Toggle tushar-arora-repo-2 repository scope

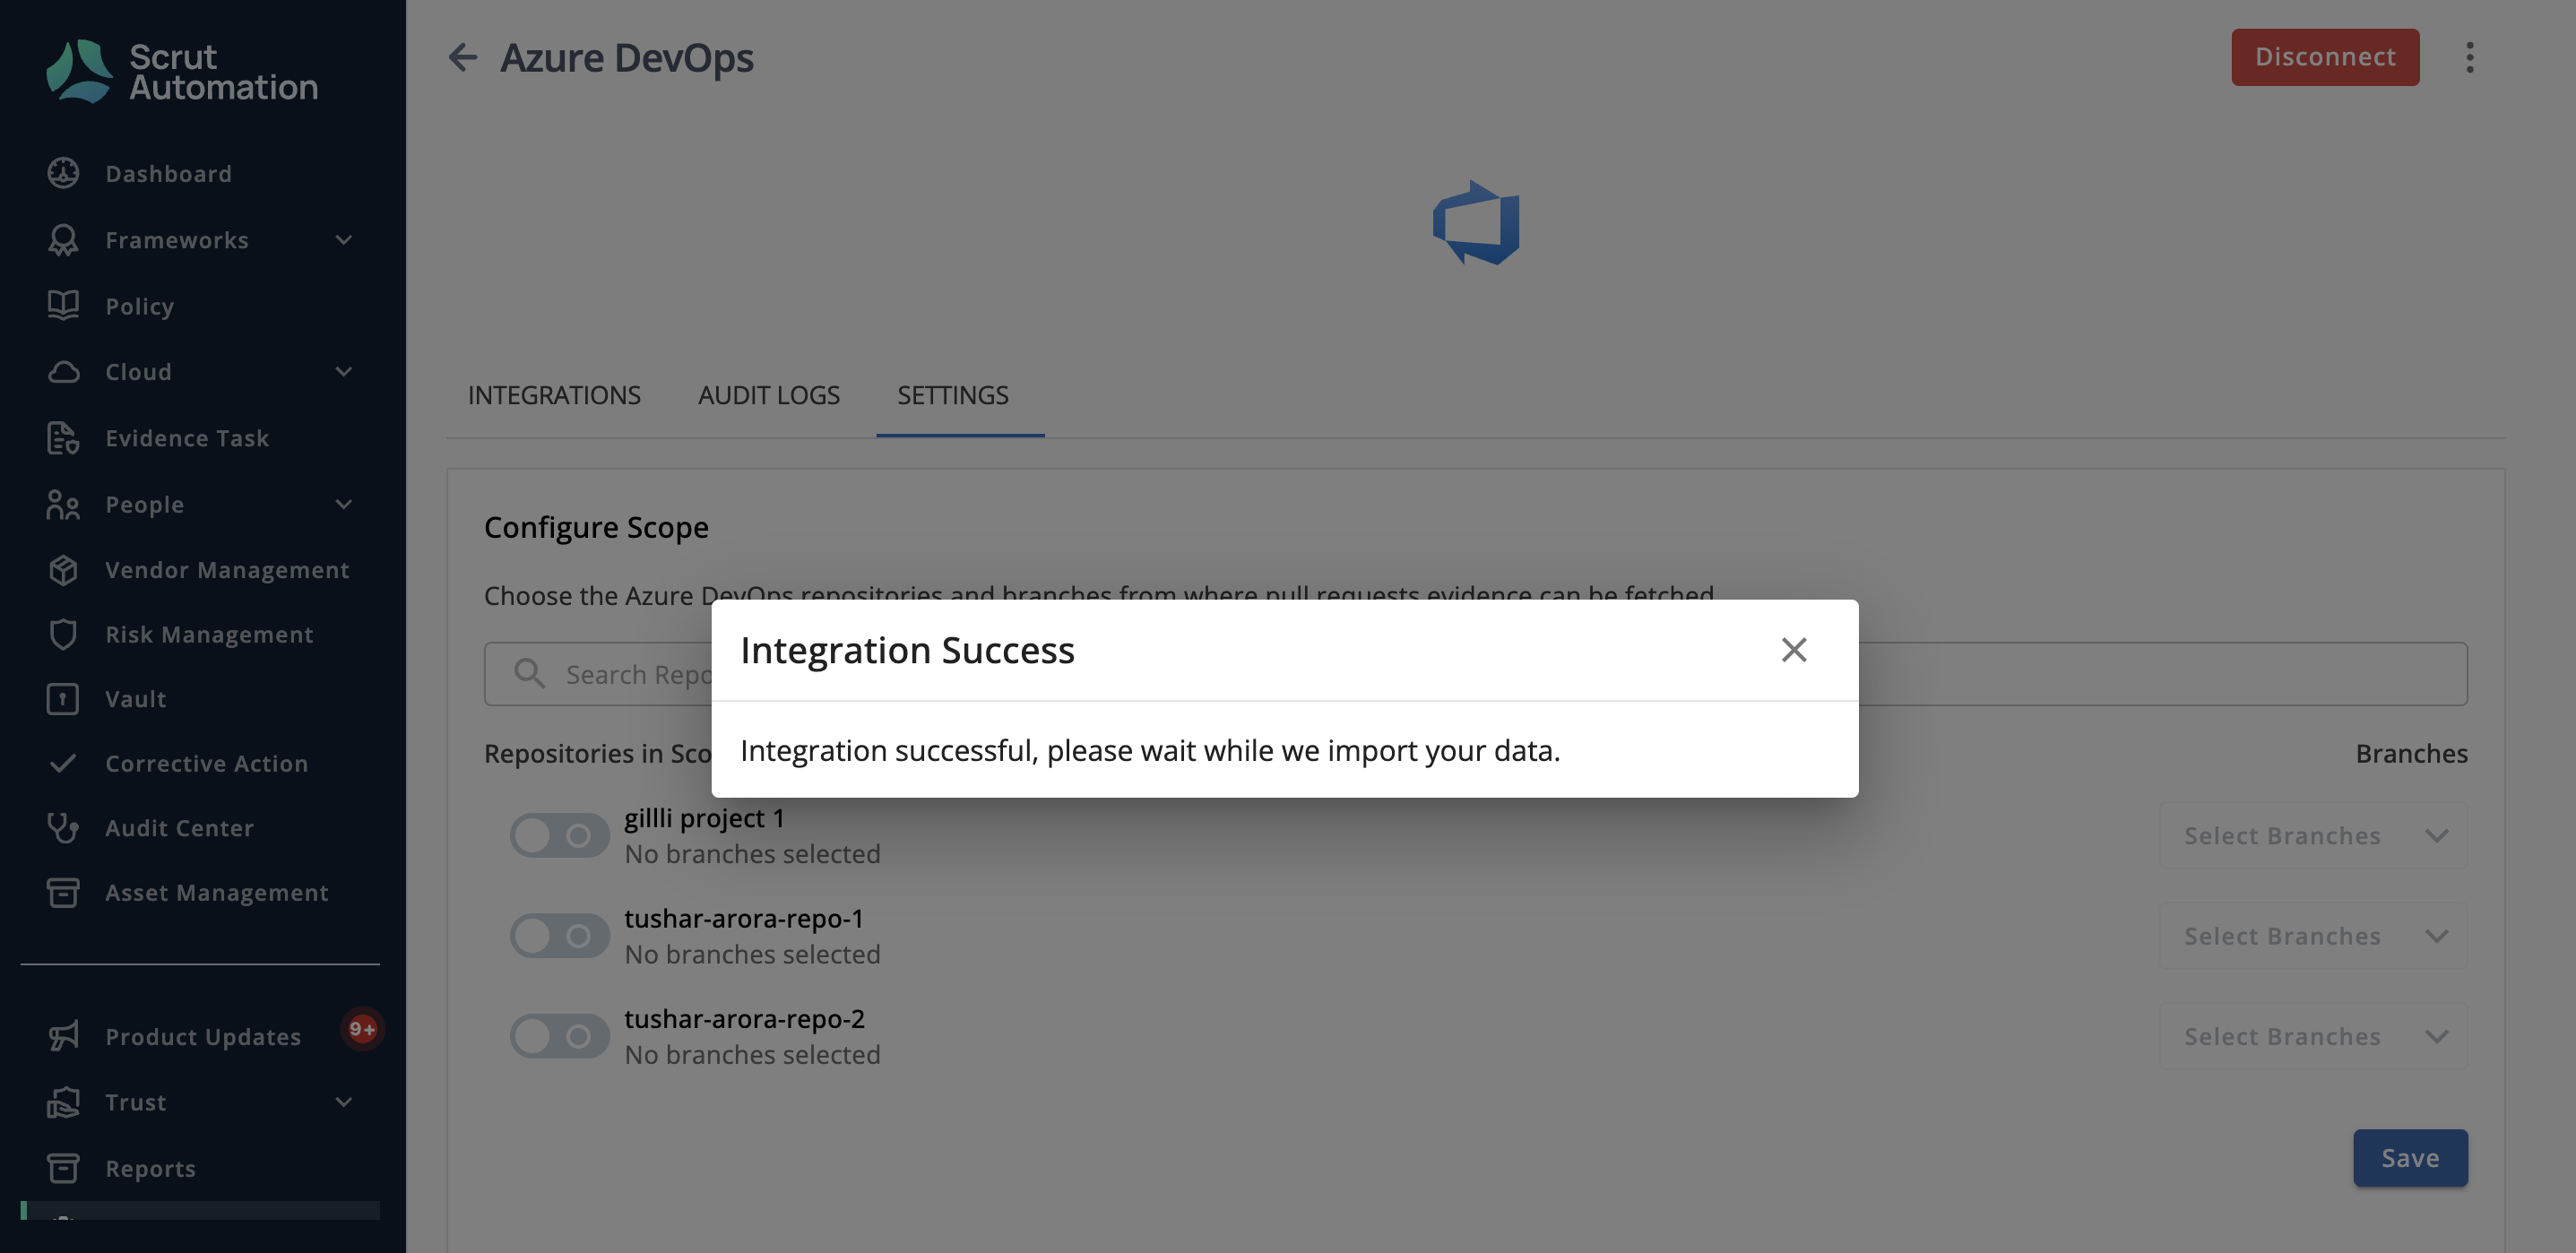pyautogui.click(x=559, y=1036)
